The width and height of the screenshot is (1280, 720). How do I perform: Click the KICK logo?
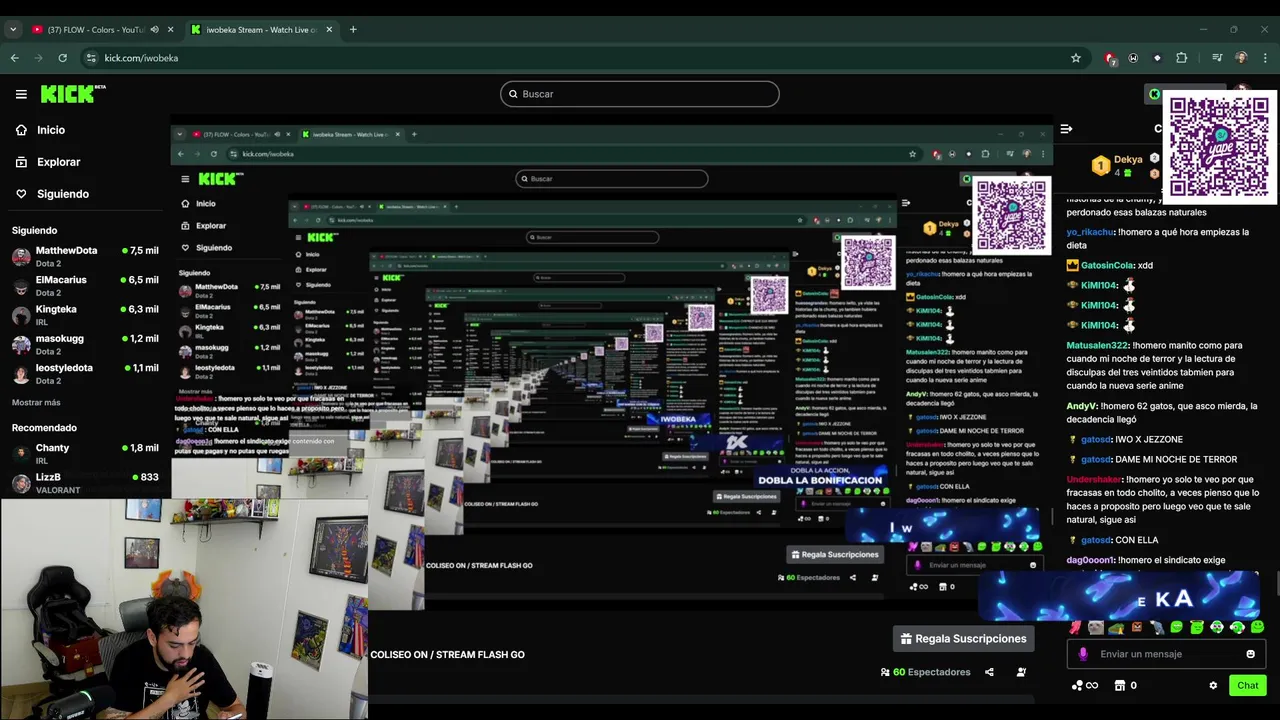click(73, 94)
